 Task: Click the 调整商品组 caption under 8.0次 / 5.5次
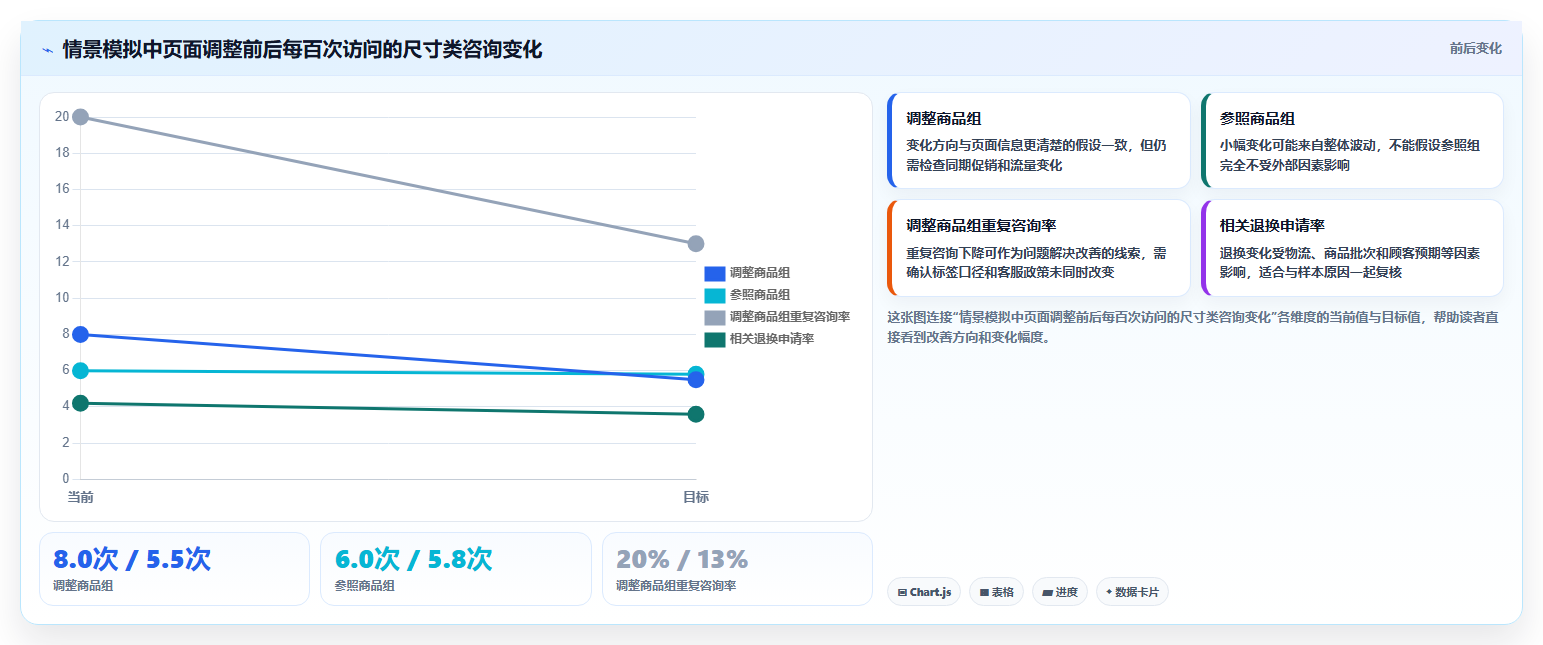pyautogui.click(x=83, y=586)
